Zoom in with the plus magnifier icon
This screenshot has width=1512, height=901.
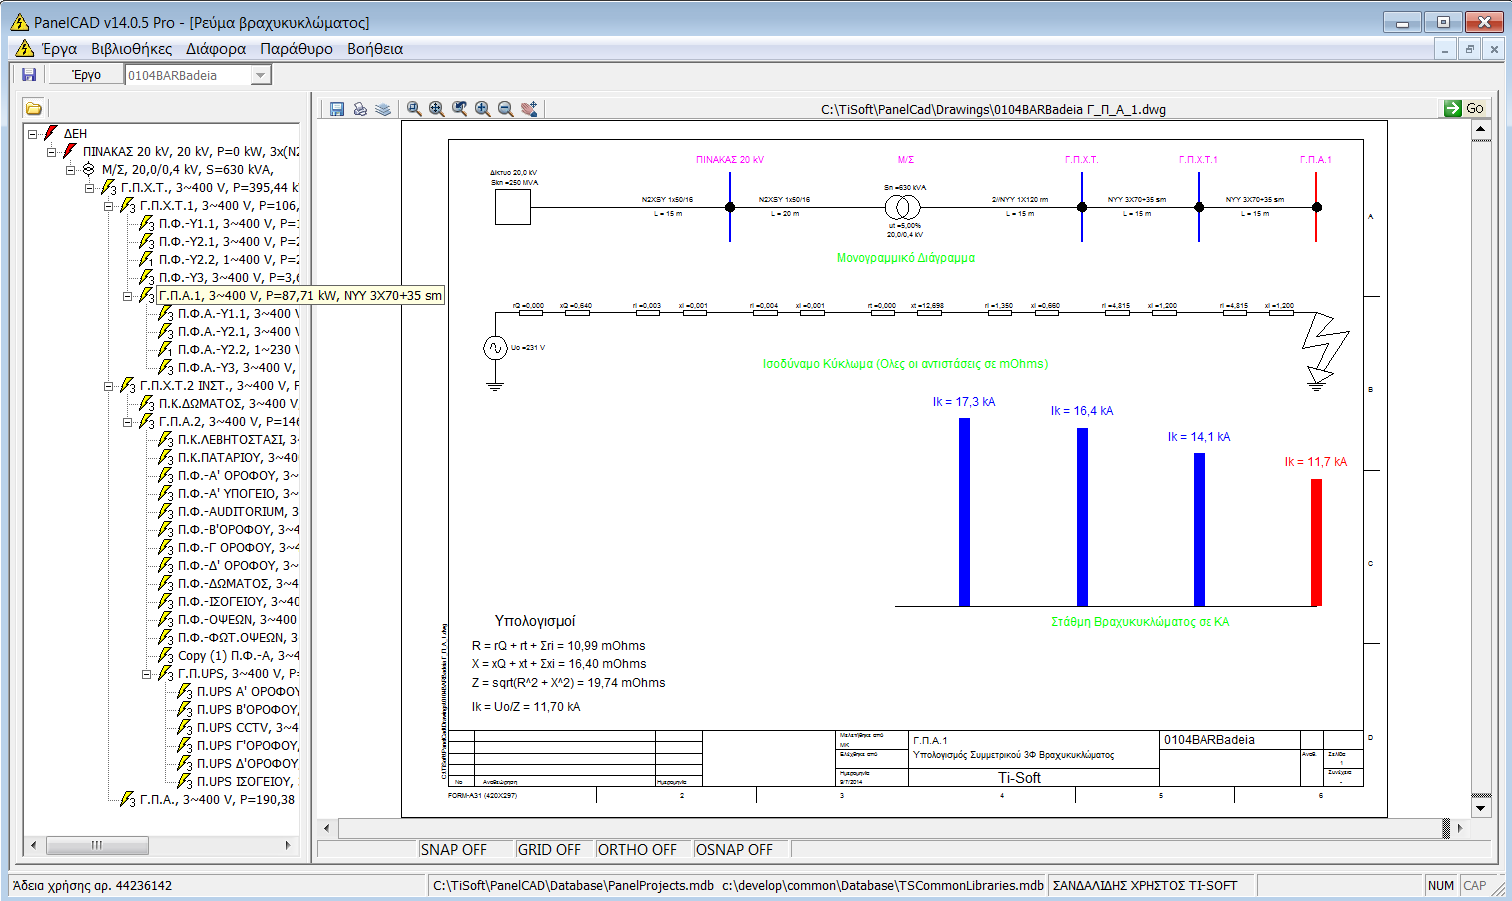pyautogui.click(x=482, y=110)
